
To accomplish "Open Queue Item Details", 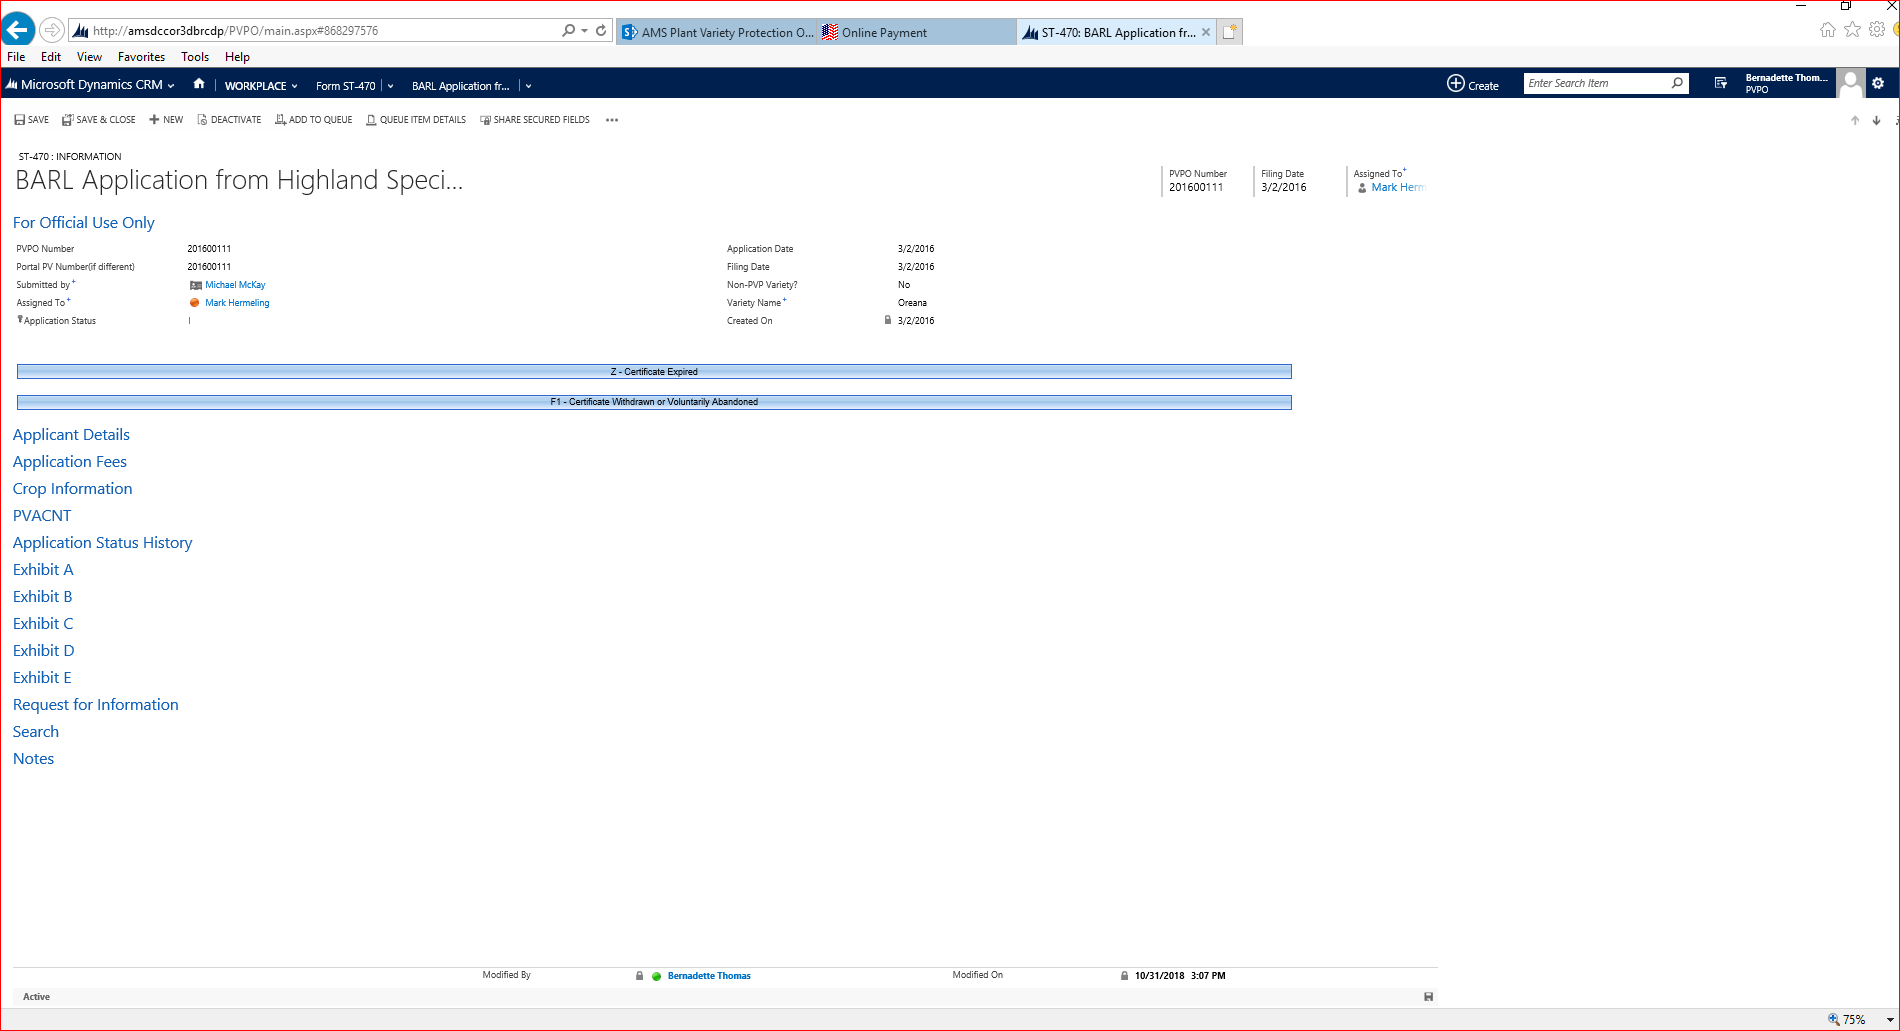I will click(x=416, y=120).
